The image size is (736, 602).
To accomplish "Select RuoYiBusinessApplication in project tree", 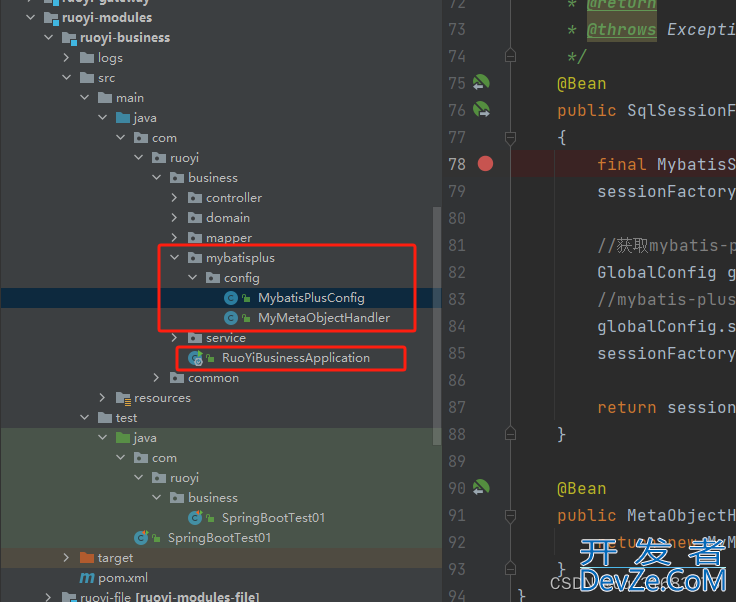I will (296, 358).
